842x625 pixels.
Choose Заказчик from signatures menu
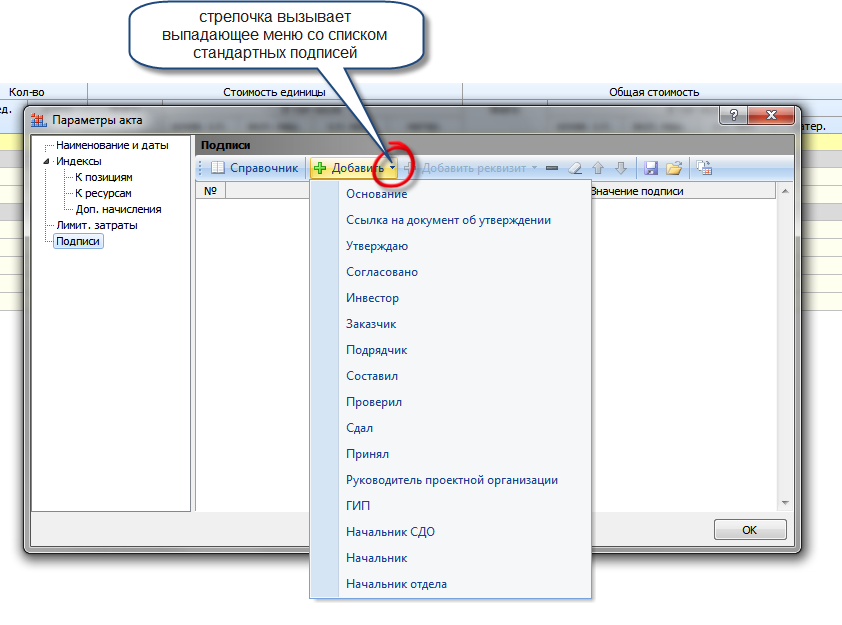tap(371, 324)
